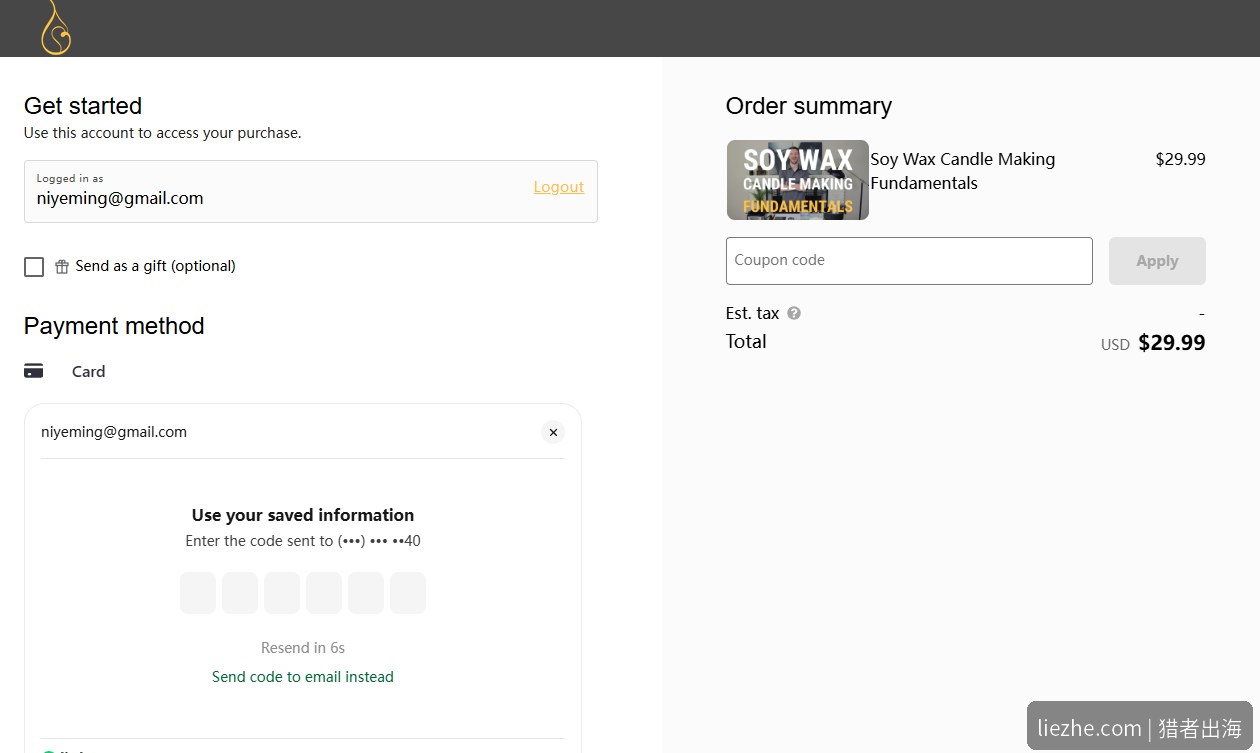Click Send code to email instead

click(x=303, y=677)
